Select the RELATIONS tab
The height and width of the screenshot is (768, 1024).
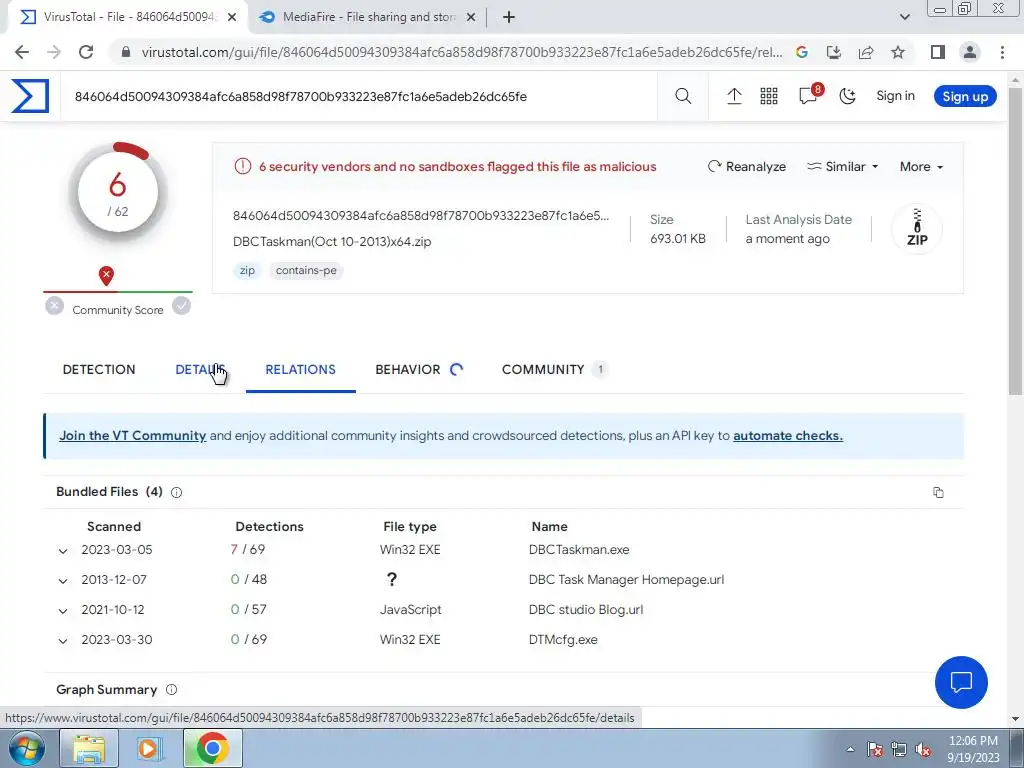pos(300,370)
